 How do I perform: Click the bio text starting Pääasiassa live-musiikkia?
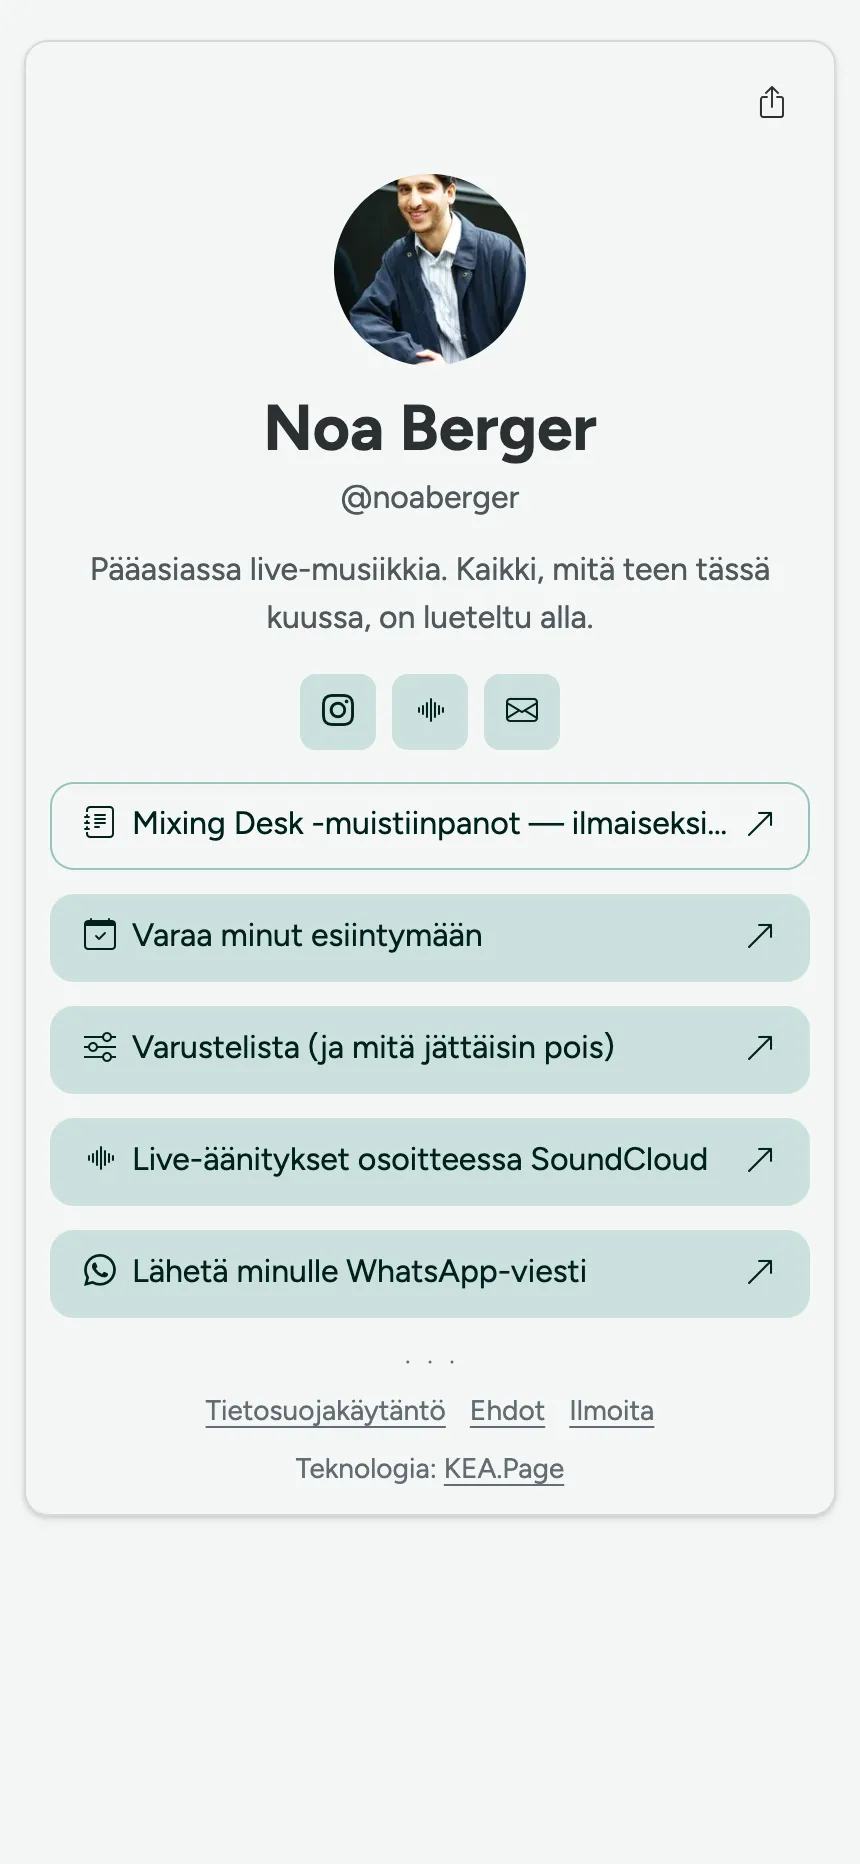point(430,593)
